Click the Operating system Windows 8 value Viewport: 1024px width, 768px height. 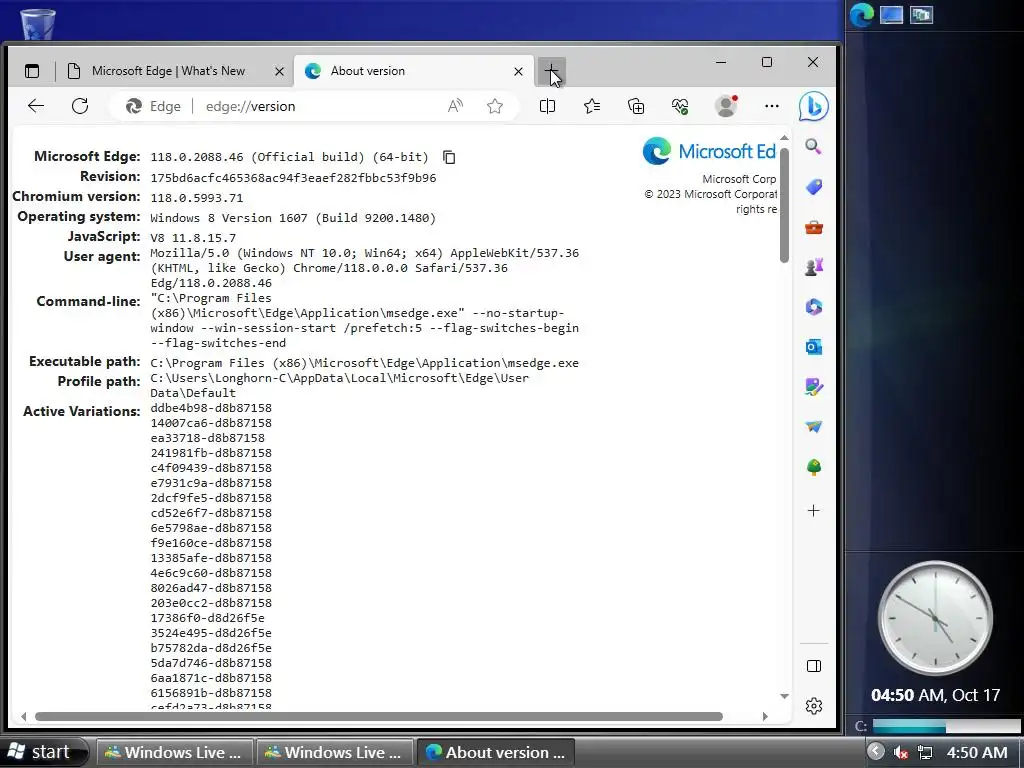[293, 218]
